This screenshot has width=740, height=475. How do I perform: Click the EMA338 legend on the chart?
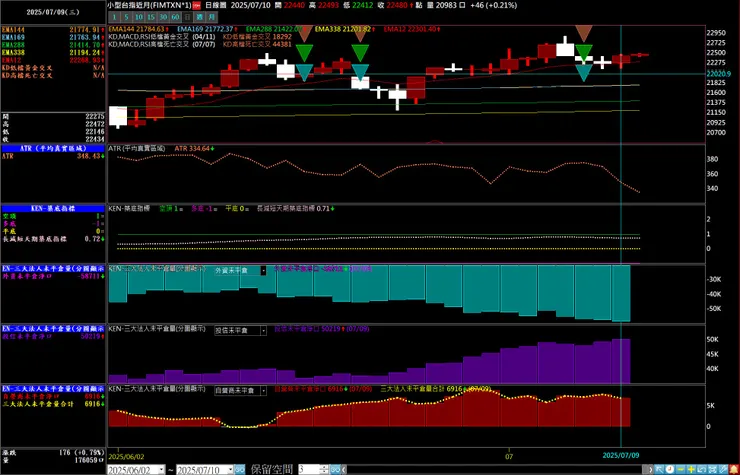(x=345, y=29)
